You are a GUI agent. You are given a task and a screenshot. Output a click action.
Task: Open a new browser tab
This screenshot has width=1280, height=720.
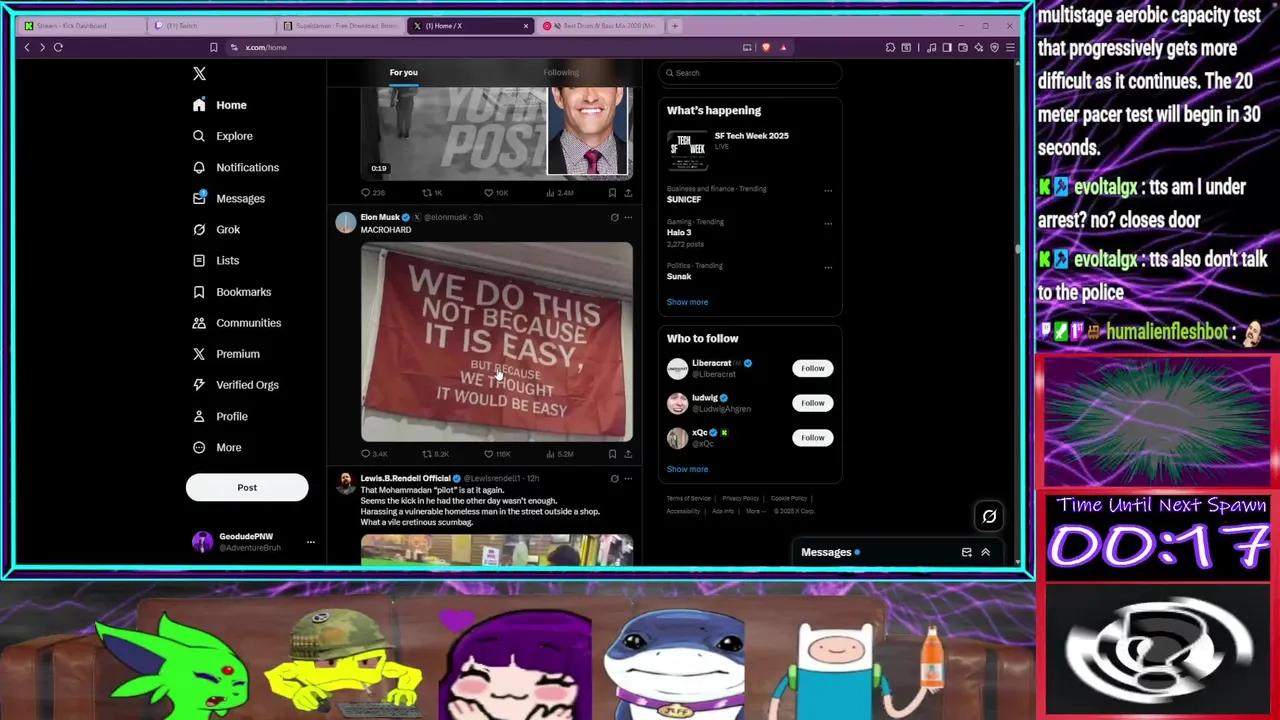[x=674, y=26]
